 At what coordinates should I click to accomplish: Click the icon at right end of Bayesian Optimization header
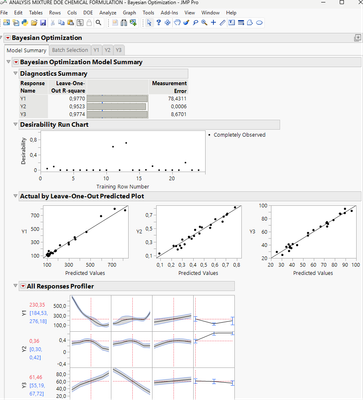pos(358,38)
